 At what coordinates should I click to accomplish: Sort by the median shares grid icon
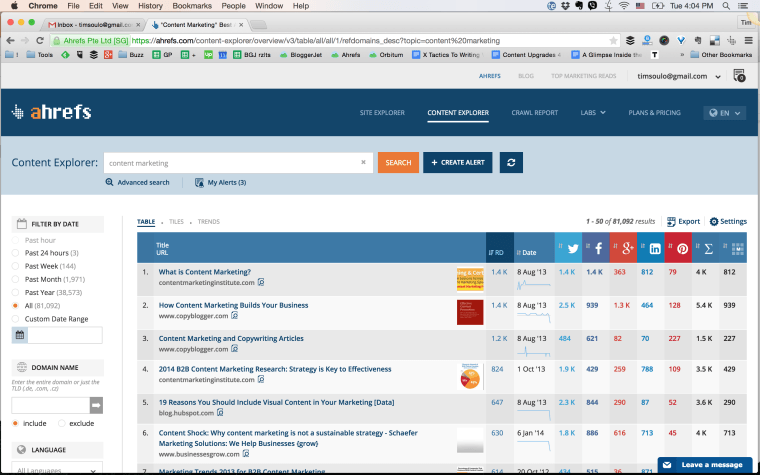tap(737, 249)
